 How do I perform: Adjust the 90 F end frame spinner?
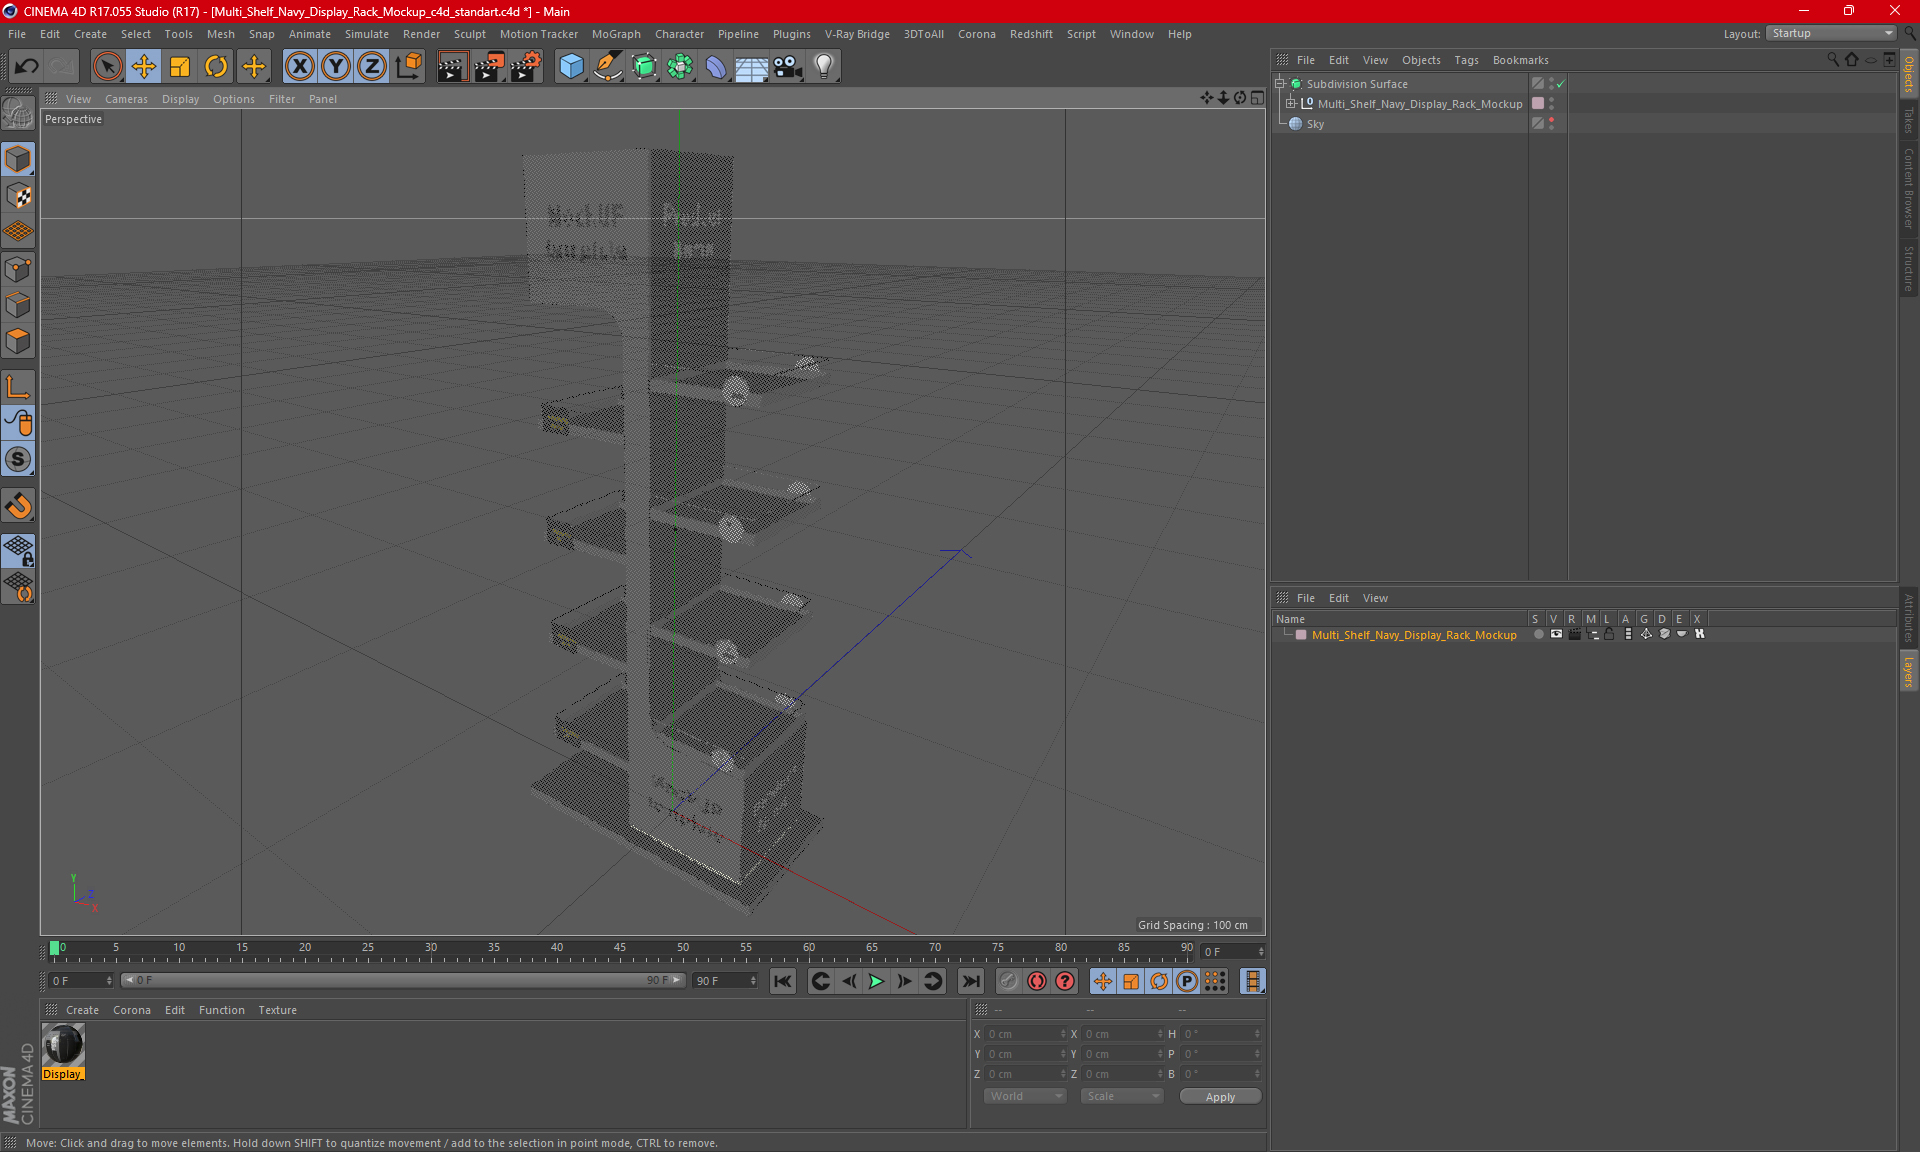[x=753, y=981]
